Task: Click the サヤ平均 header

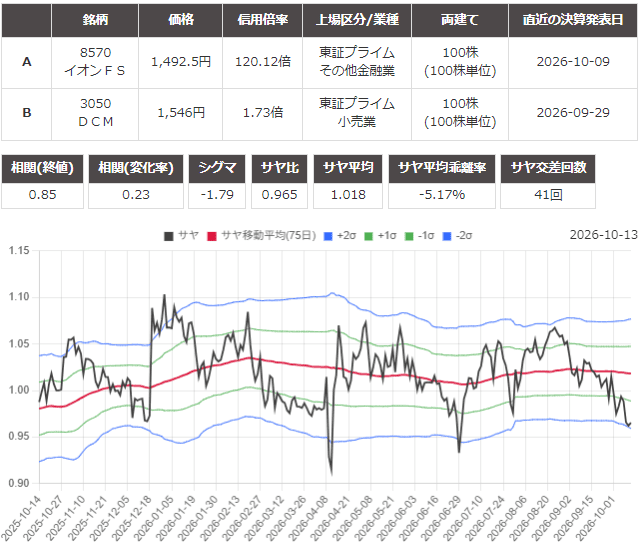Action: [348, 168]
